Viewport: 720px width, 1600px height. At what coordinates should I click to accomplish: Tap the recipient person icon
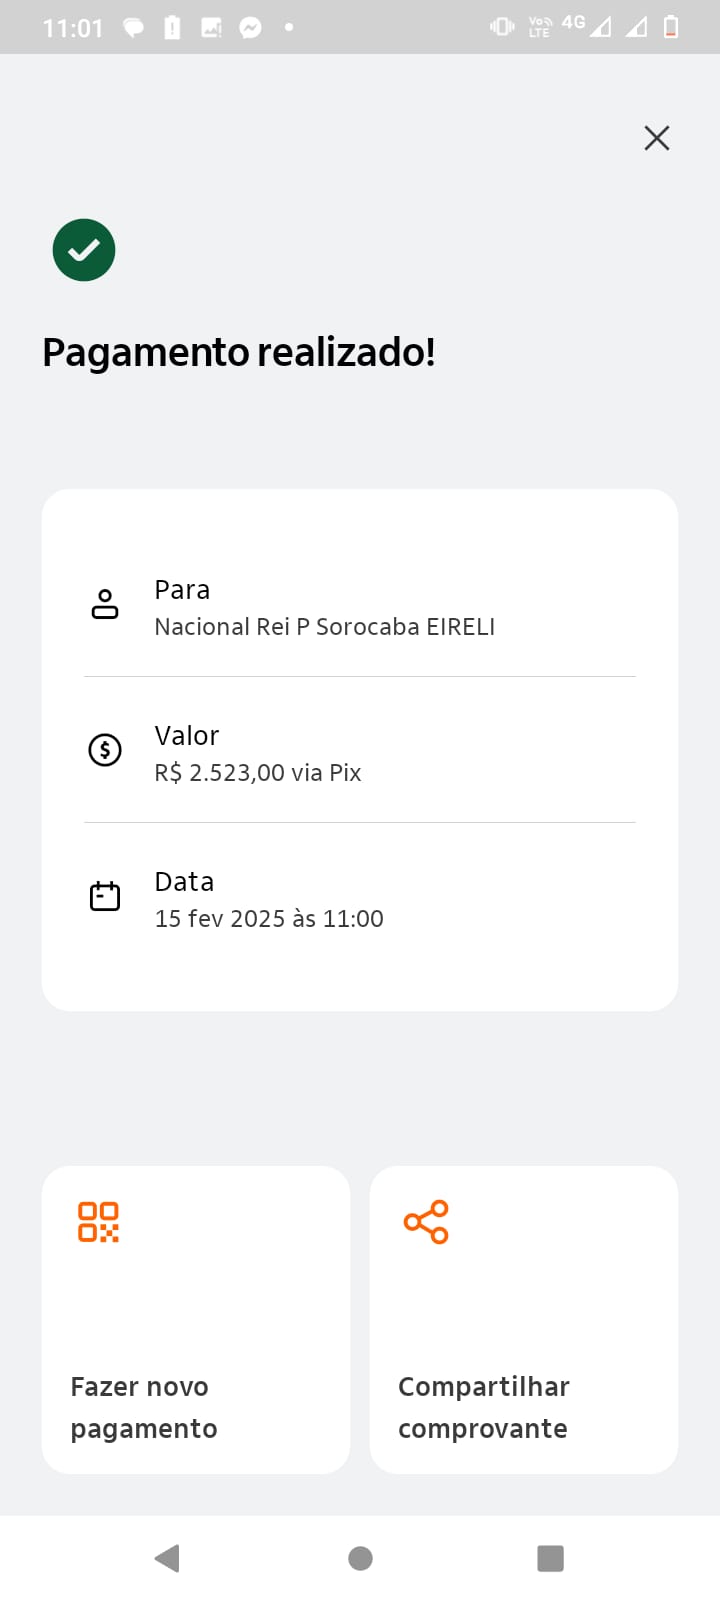105,605
